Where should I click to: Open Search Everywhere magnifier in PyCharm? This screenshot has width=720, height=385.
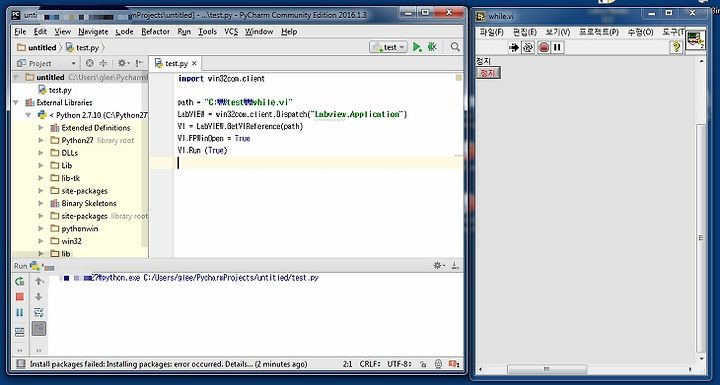click(455, 47)
